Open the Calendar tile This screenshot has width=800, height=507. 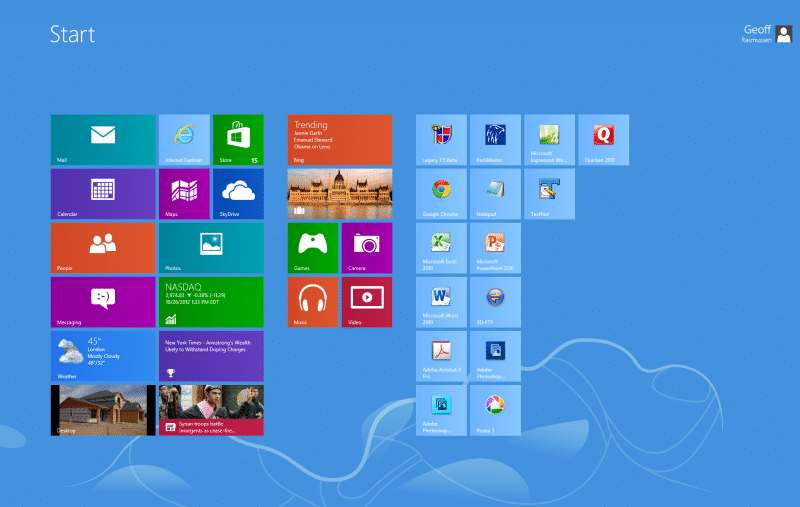[x=103, y=194]
